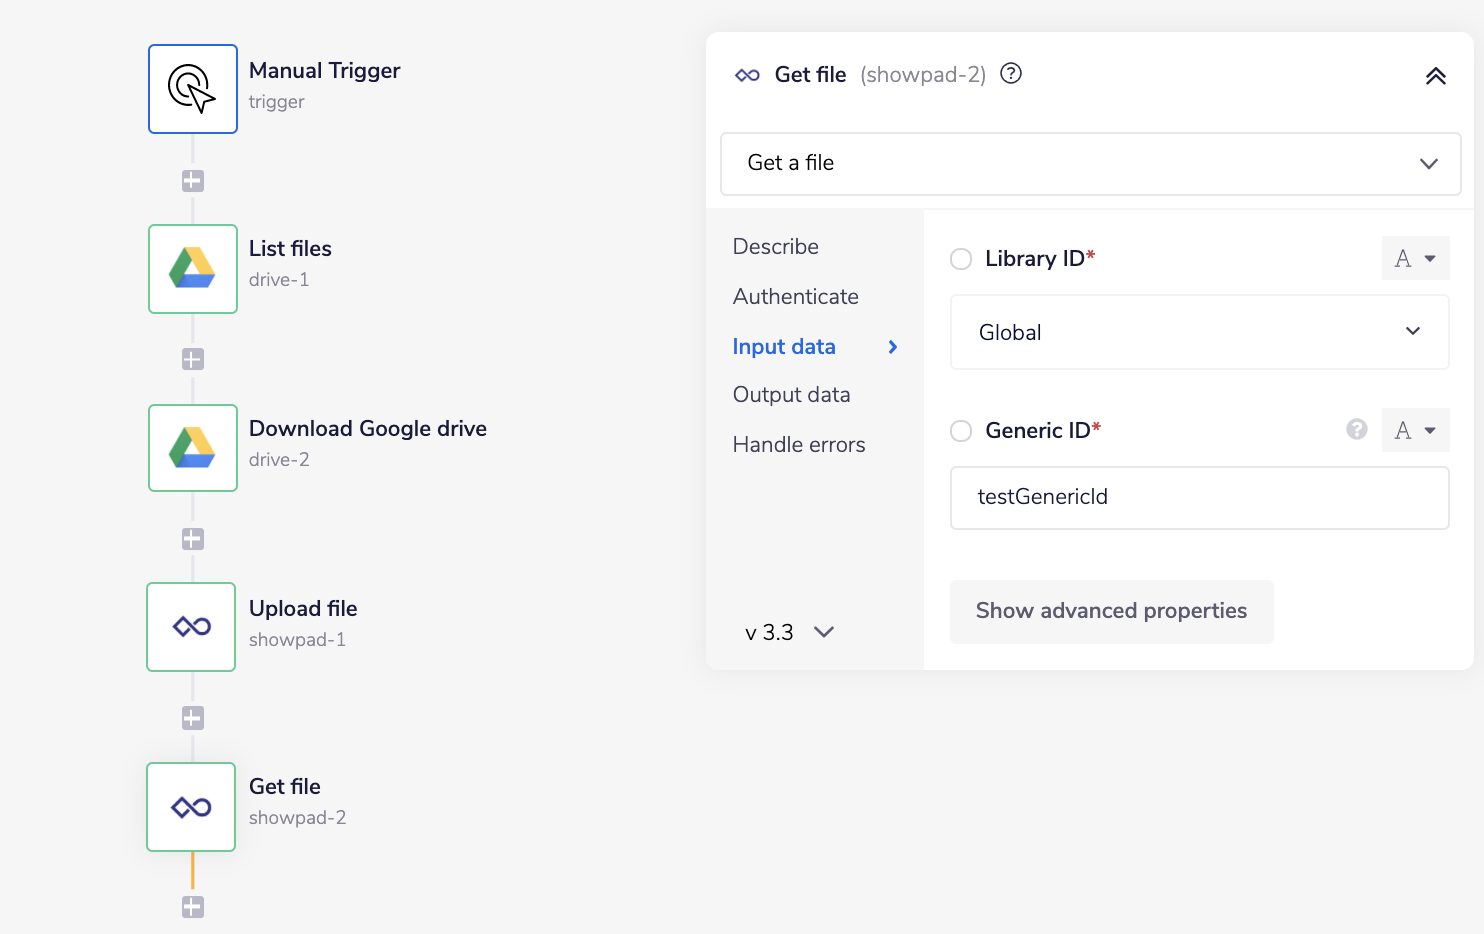Toggle the Library ID radio button
This screenshot has width=1484, height=934.
tap(961, 259)
